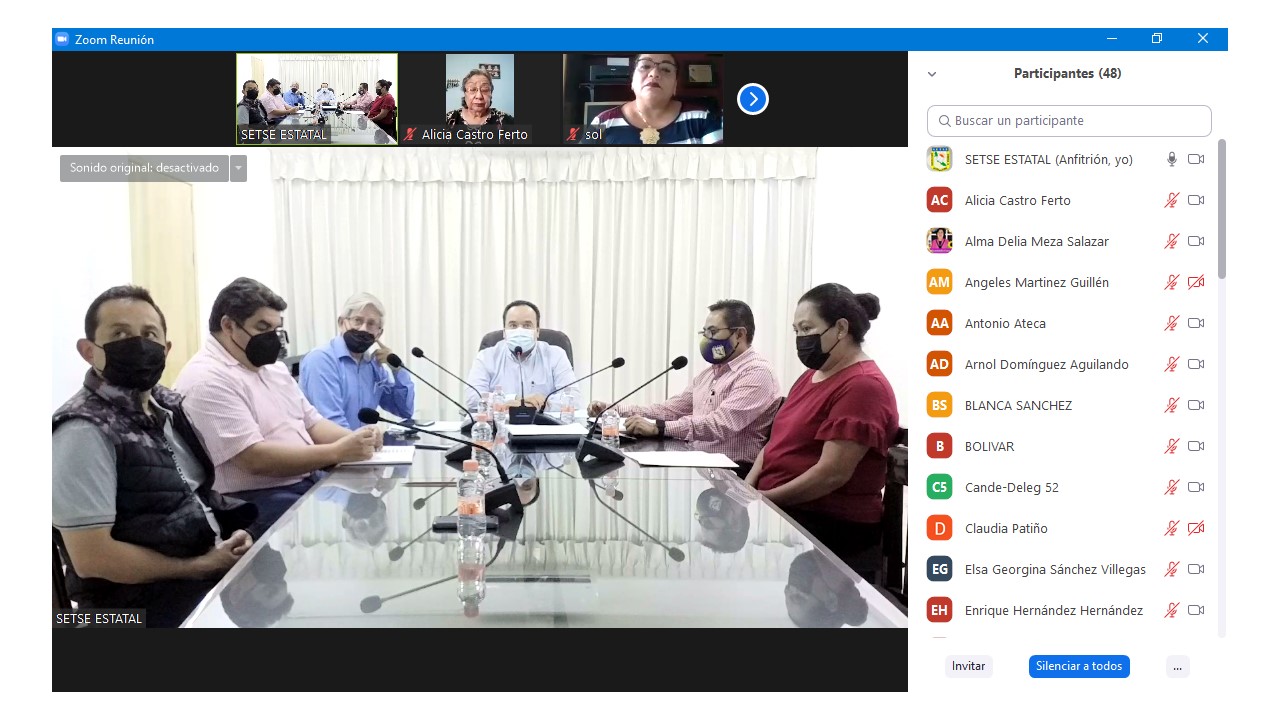Click Elsa Georgina Sánchez Villegas EG avatar
1280x720 pixels.
pos(939,569)
